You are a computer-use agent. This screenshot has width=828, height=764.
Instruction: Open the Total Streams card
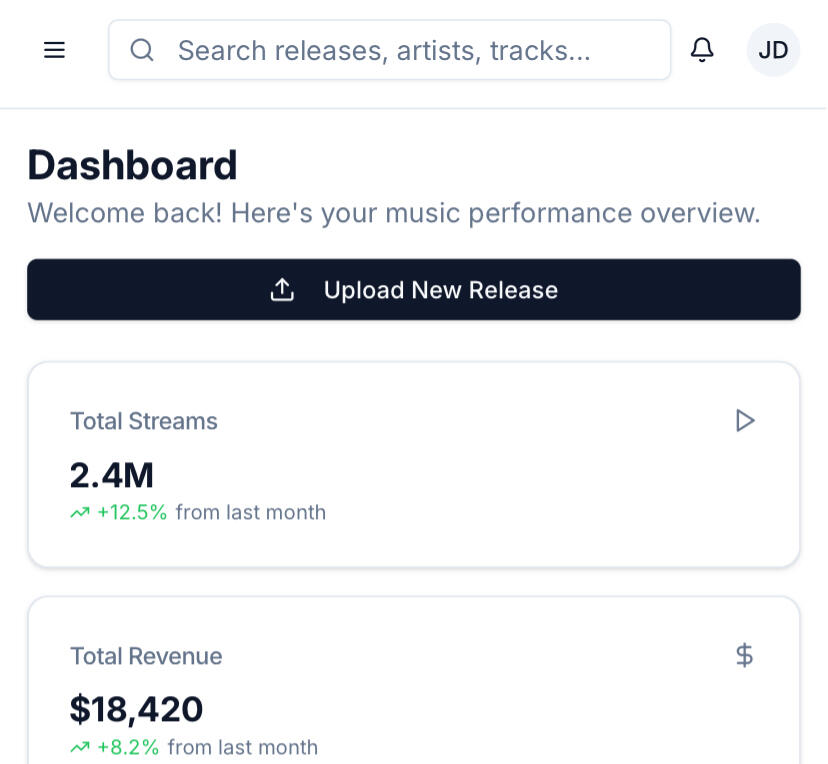point(414,465)
